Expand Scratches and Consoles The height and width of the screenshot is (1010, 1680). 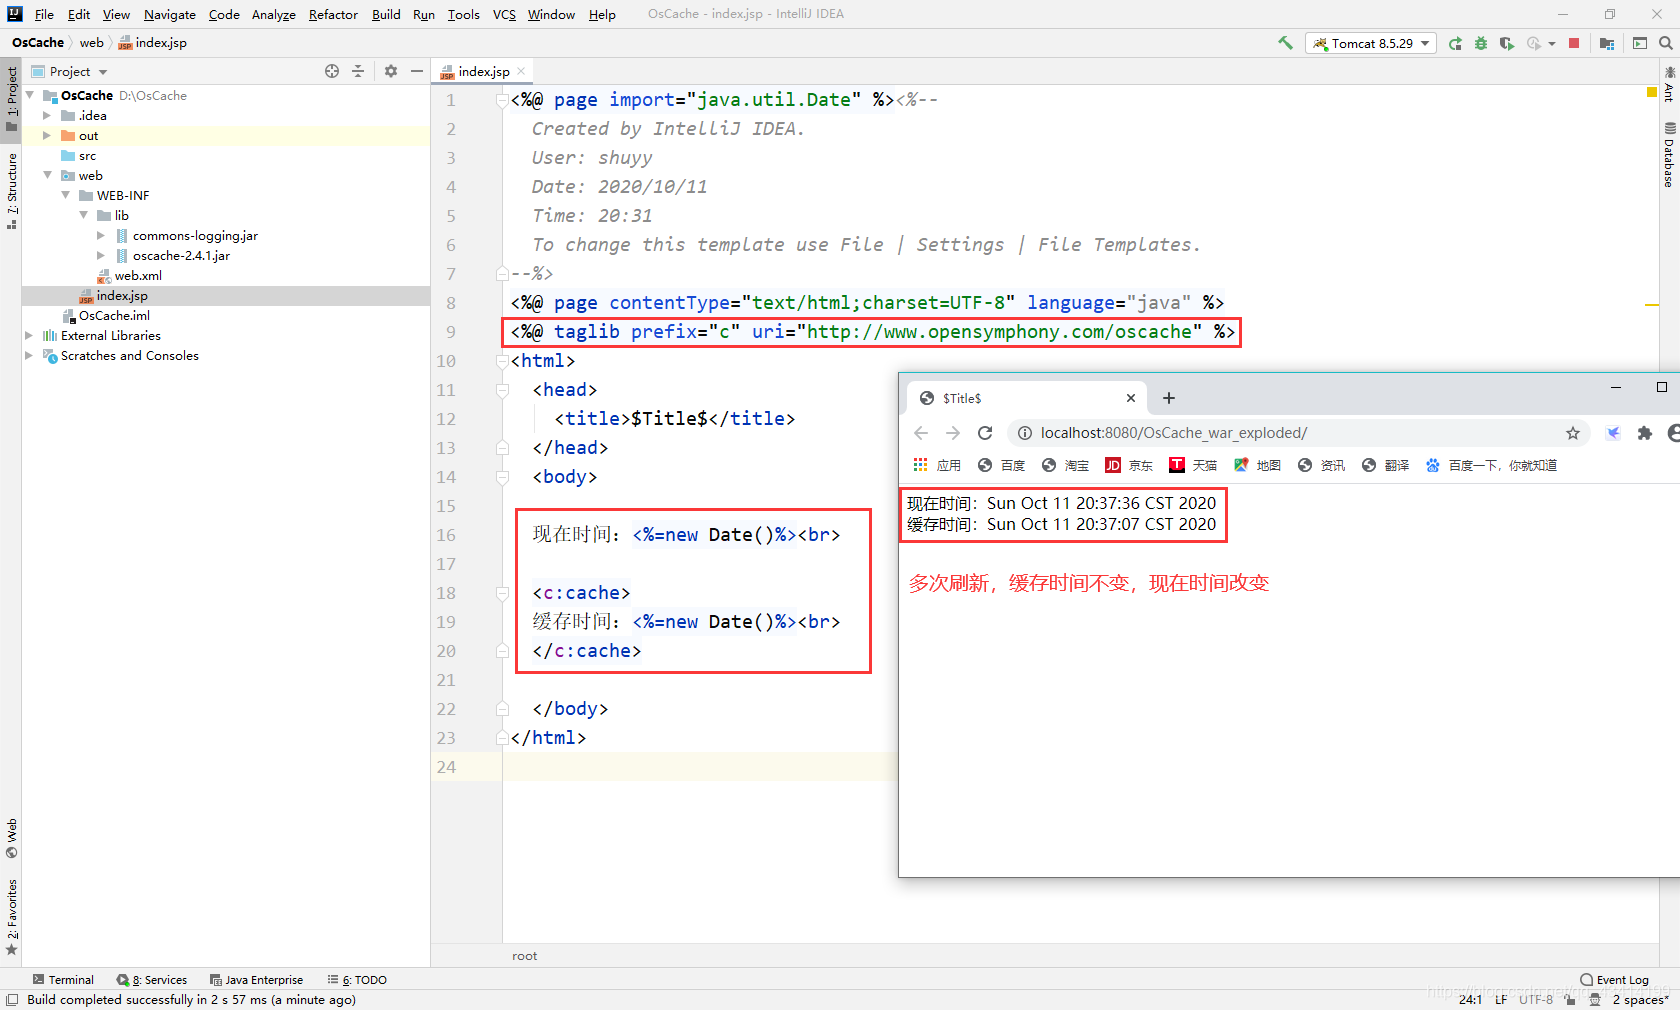(29, 355)
